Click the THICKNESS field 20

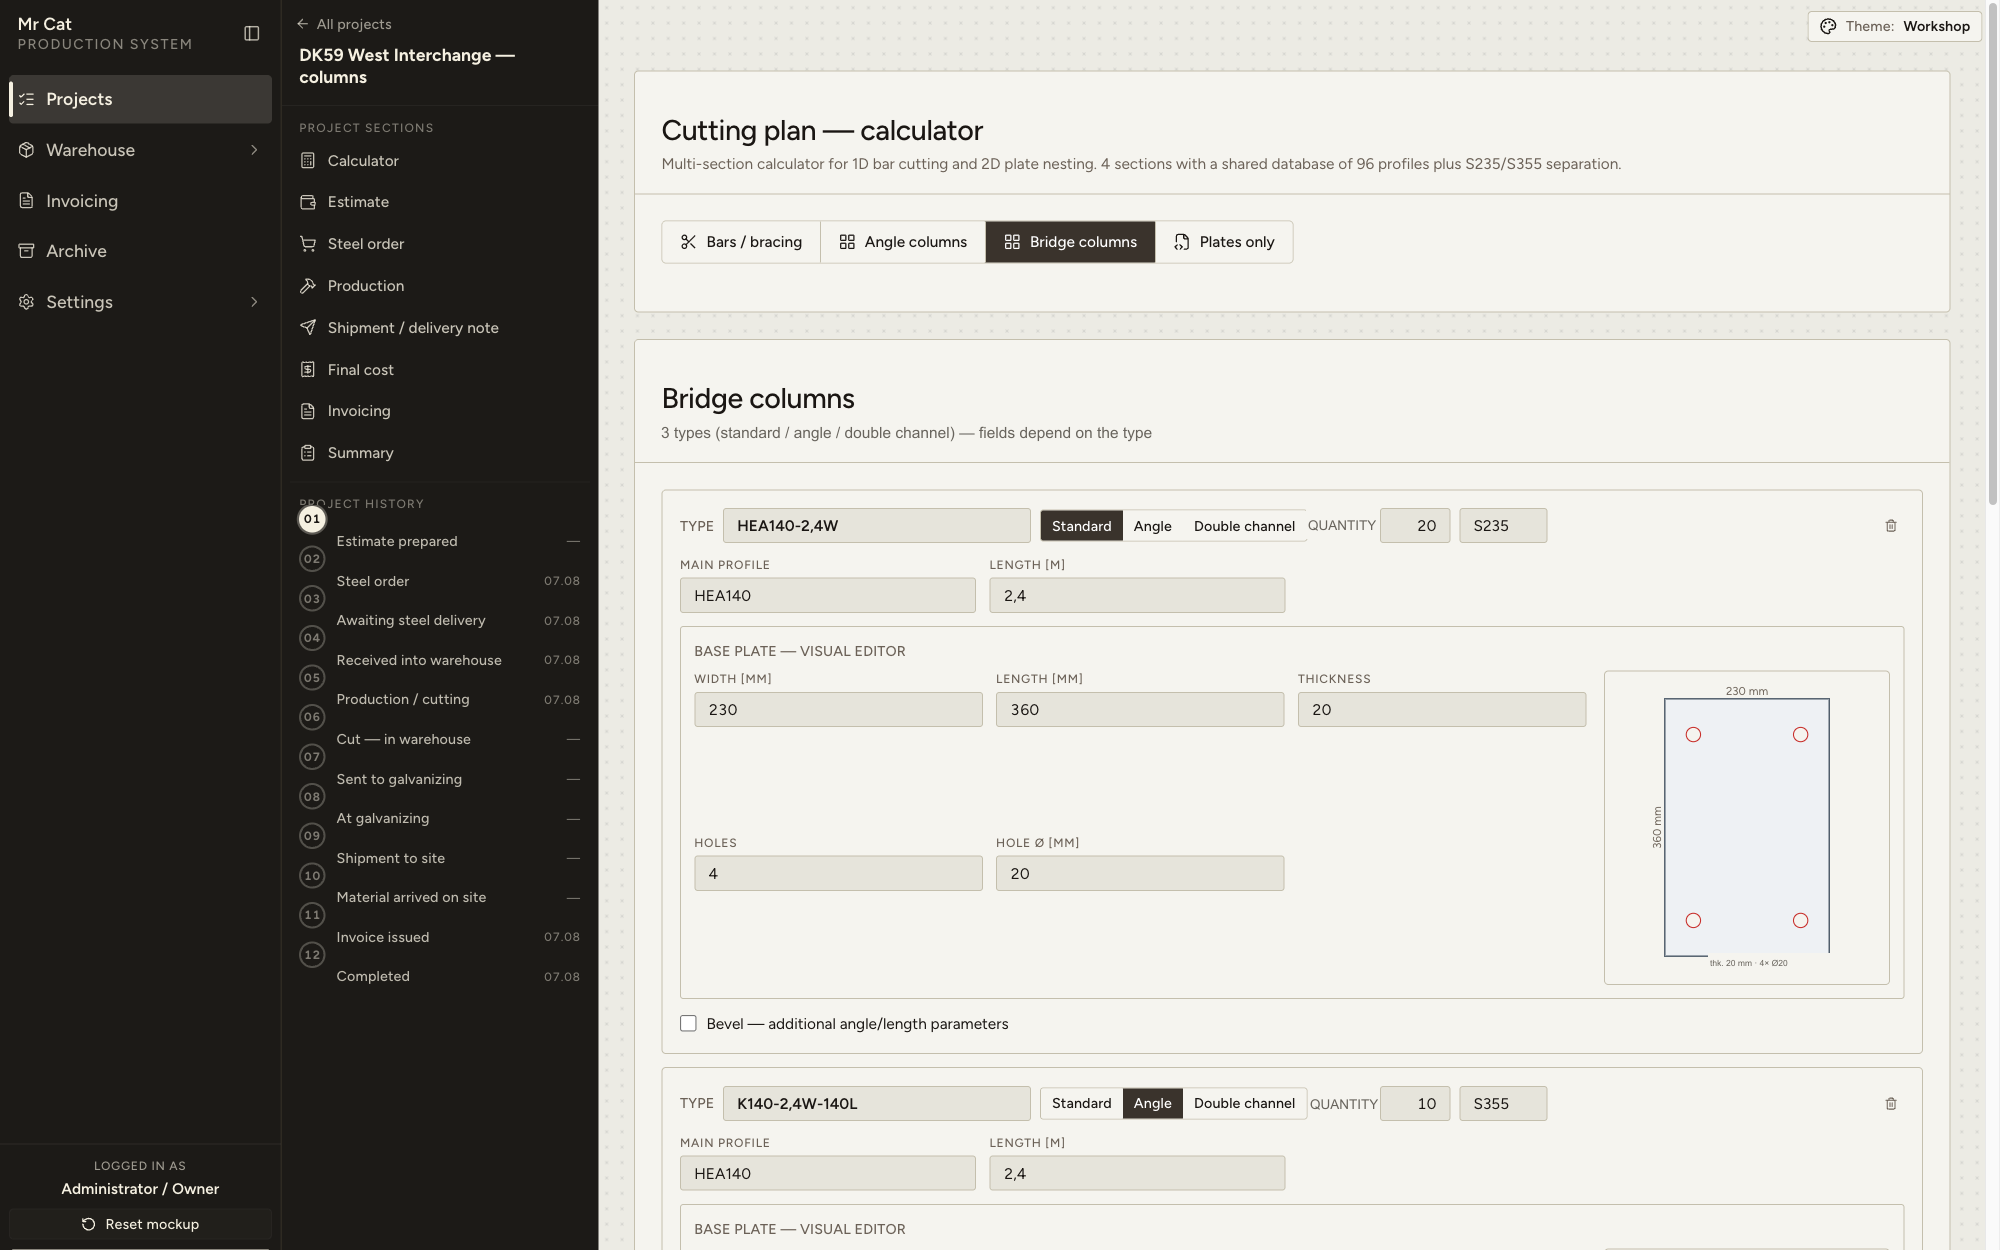tap(1441, 710)
